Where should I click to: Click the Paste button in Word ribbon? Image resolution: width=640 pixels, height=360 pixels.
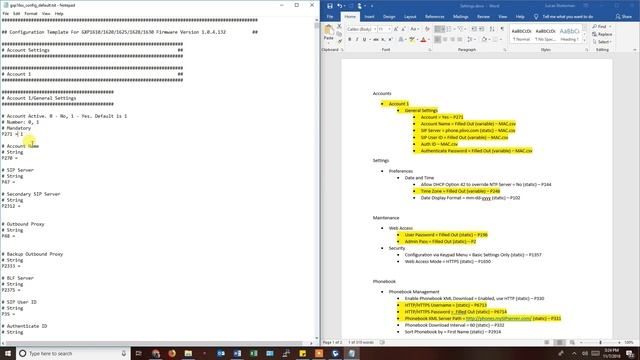pyautogui.click(x=329, y=33)
